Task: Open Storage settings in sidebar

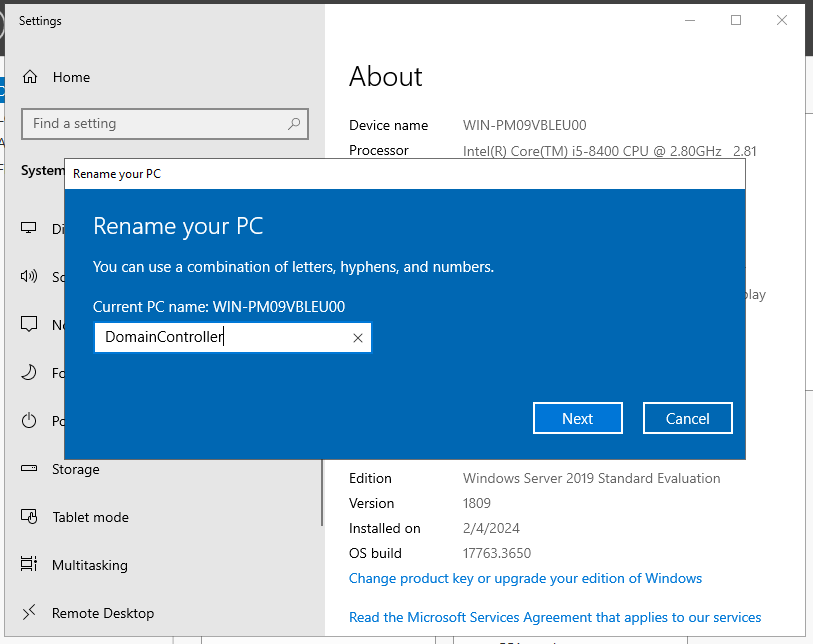Action: coord(76,469)
